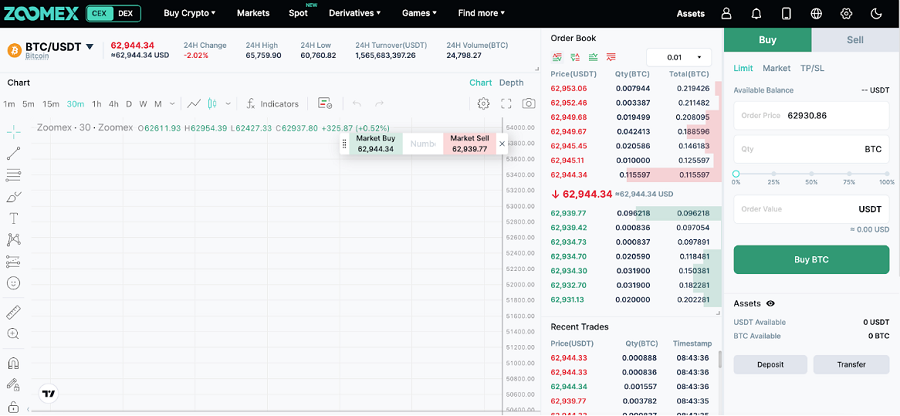Viewport: 900px width, 416px height.
Task: Toggle stay in drawing mode
Action: [14, 384]
